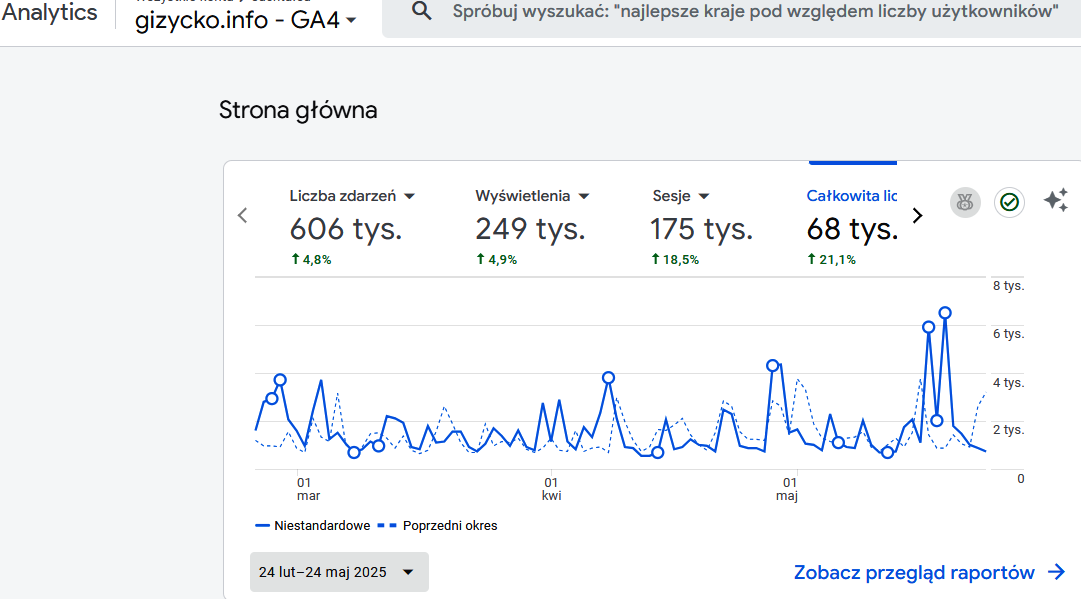Follow the Zobacz przegląd raportów link
This screenshot has height=599, width=1081.
pyautogui.click(x=914, y=572)
